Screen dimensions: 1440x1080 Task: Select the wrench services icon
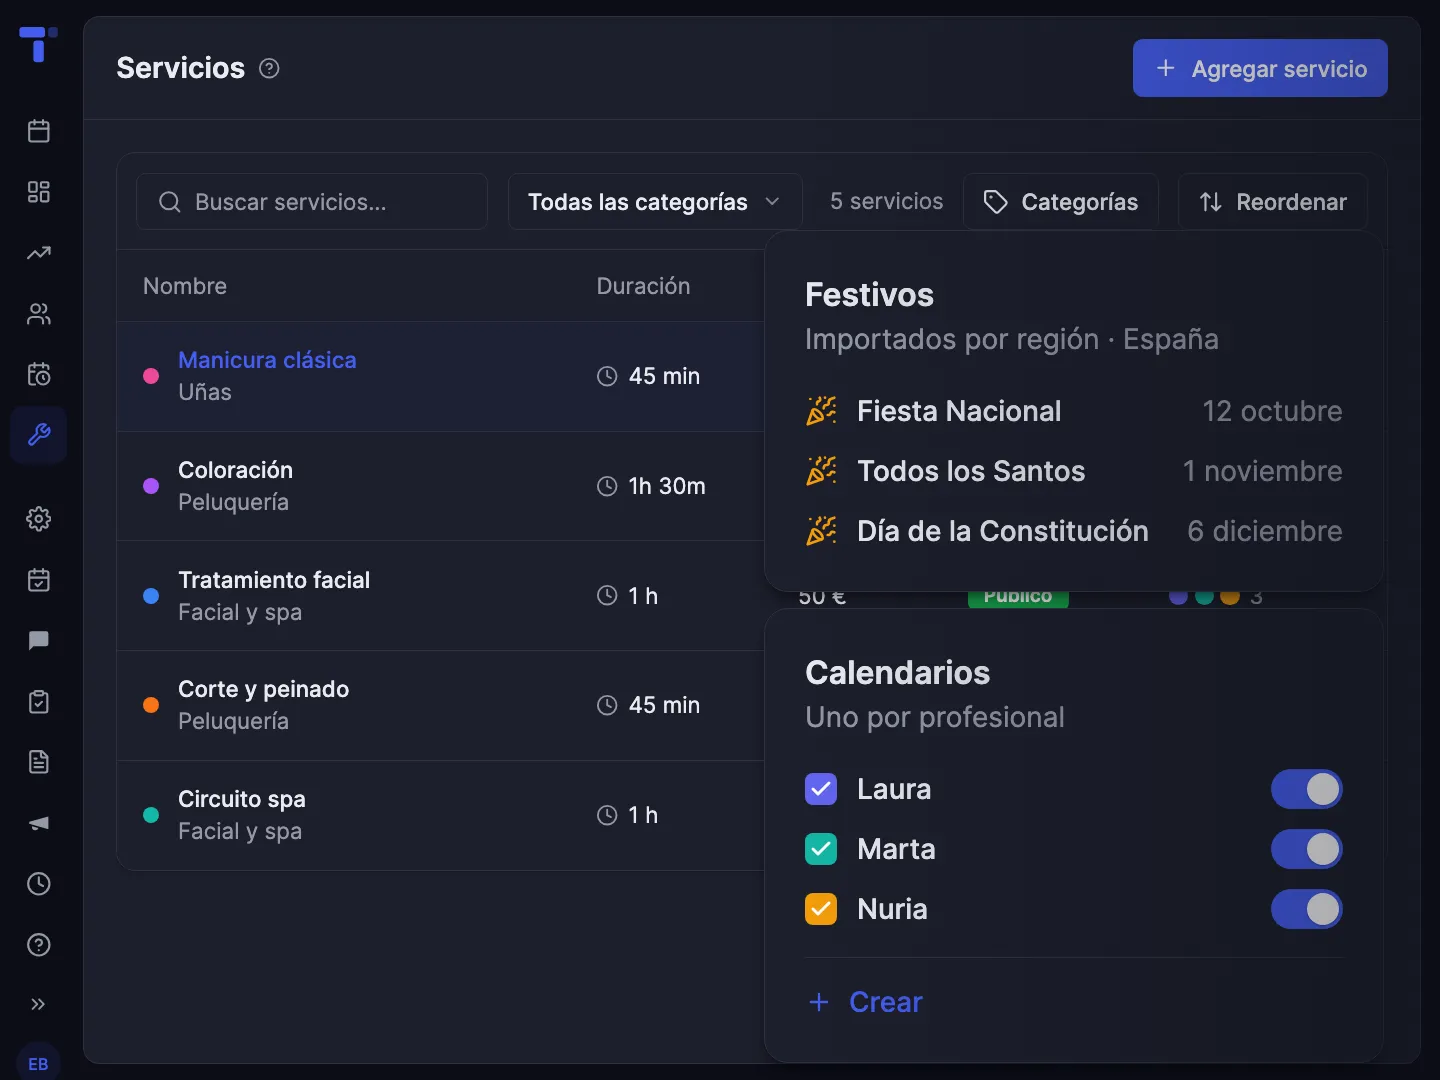tap(39, 435)
